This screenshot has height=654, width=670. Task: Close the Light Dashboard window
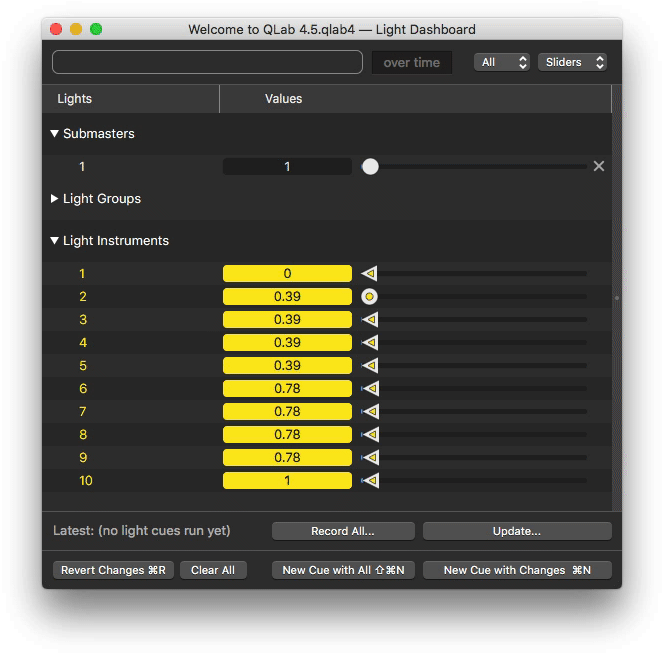[x=56, y=29]
